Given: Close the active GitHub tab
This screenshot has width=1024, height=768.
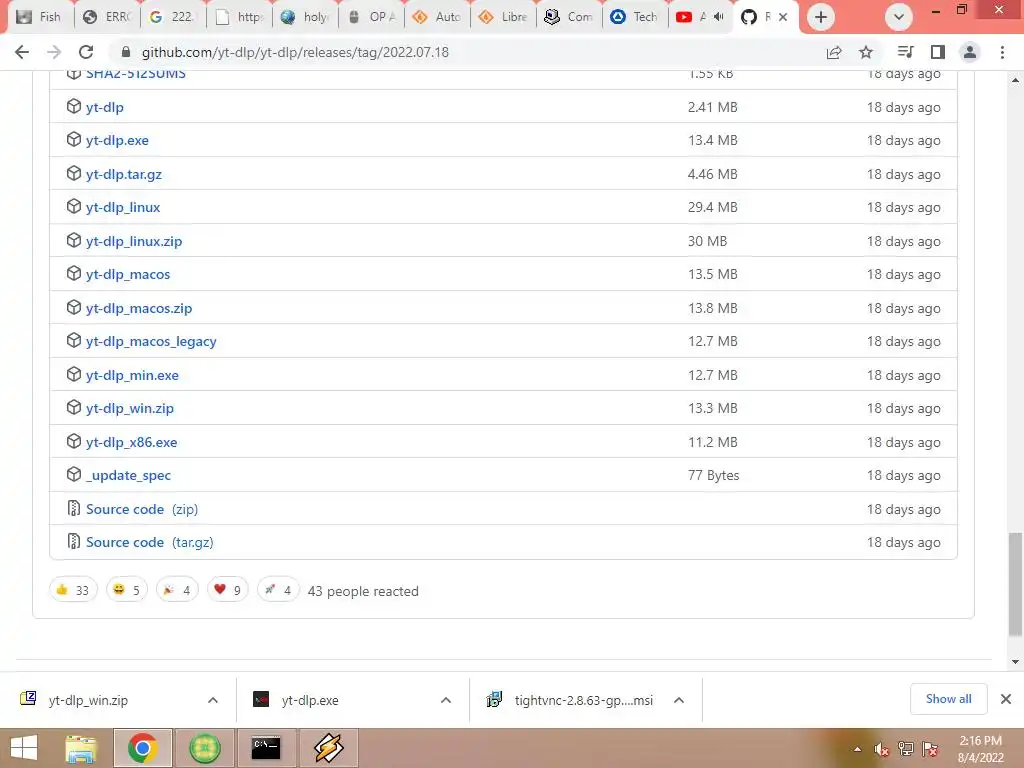Looking at the screenshot, I should (782, 17).
